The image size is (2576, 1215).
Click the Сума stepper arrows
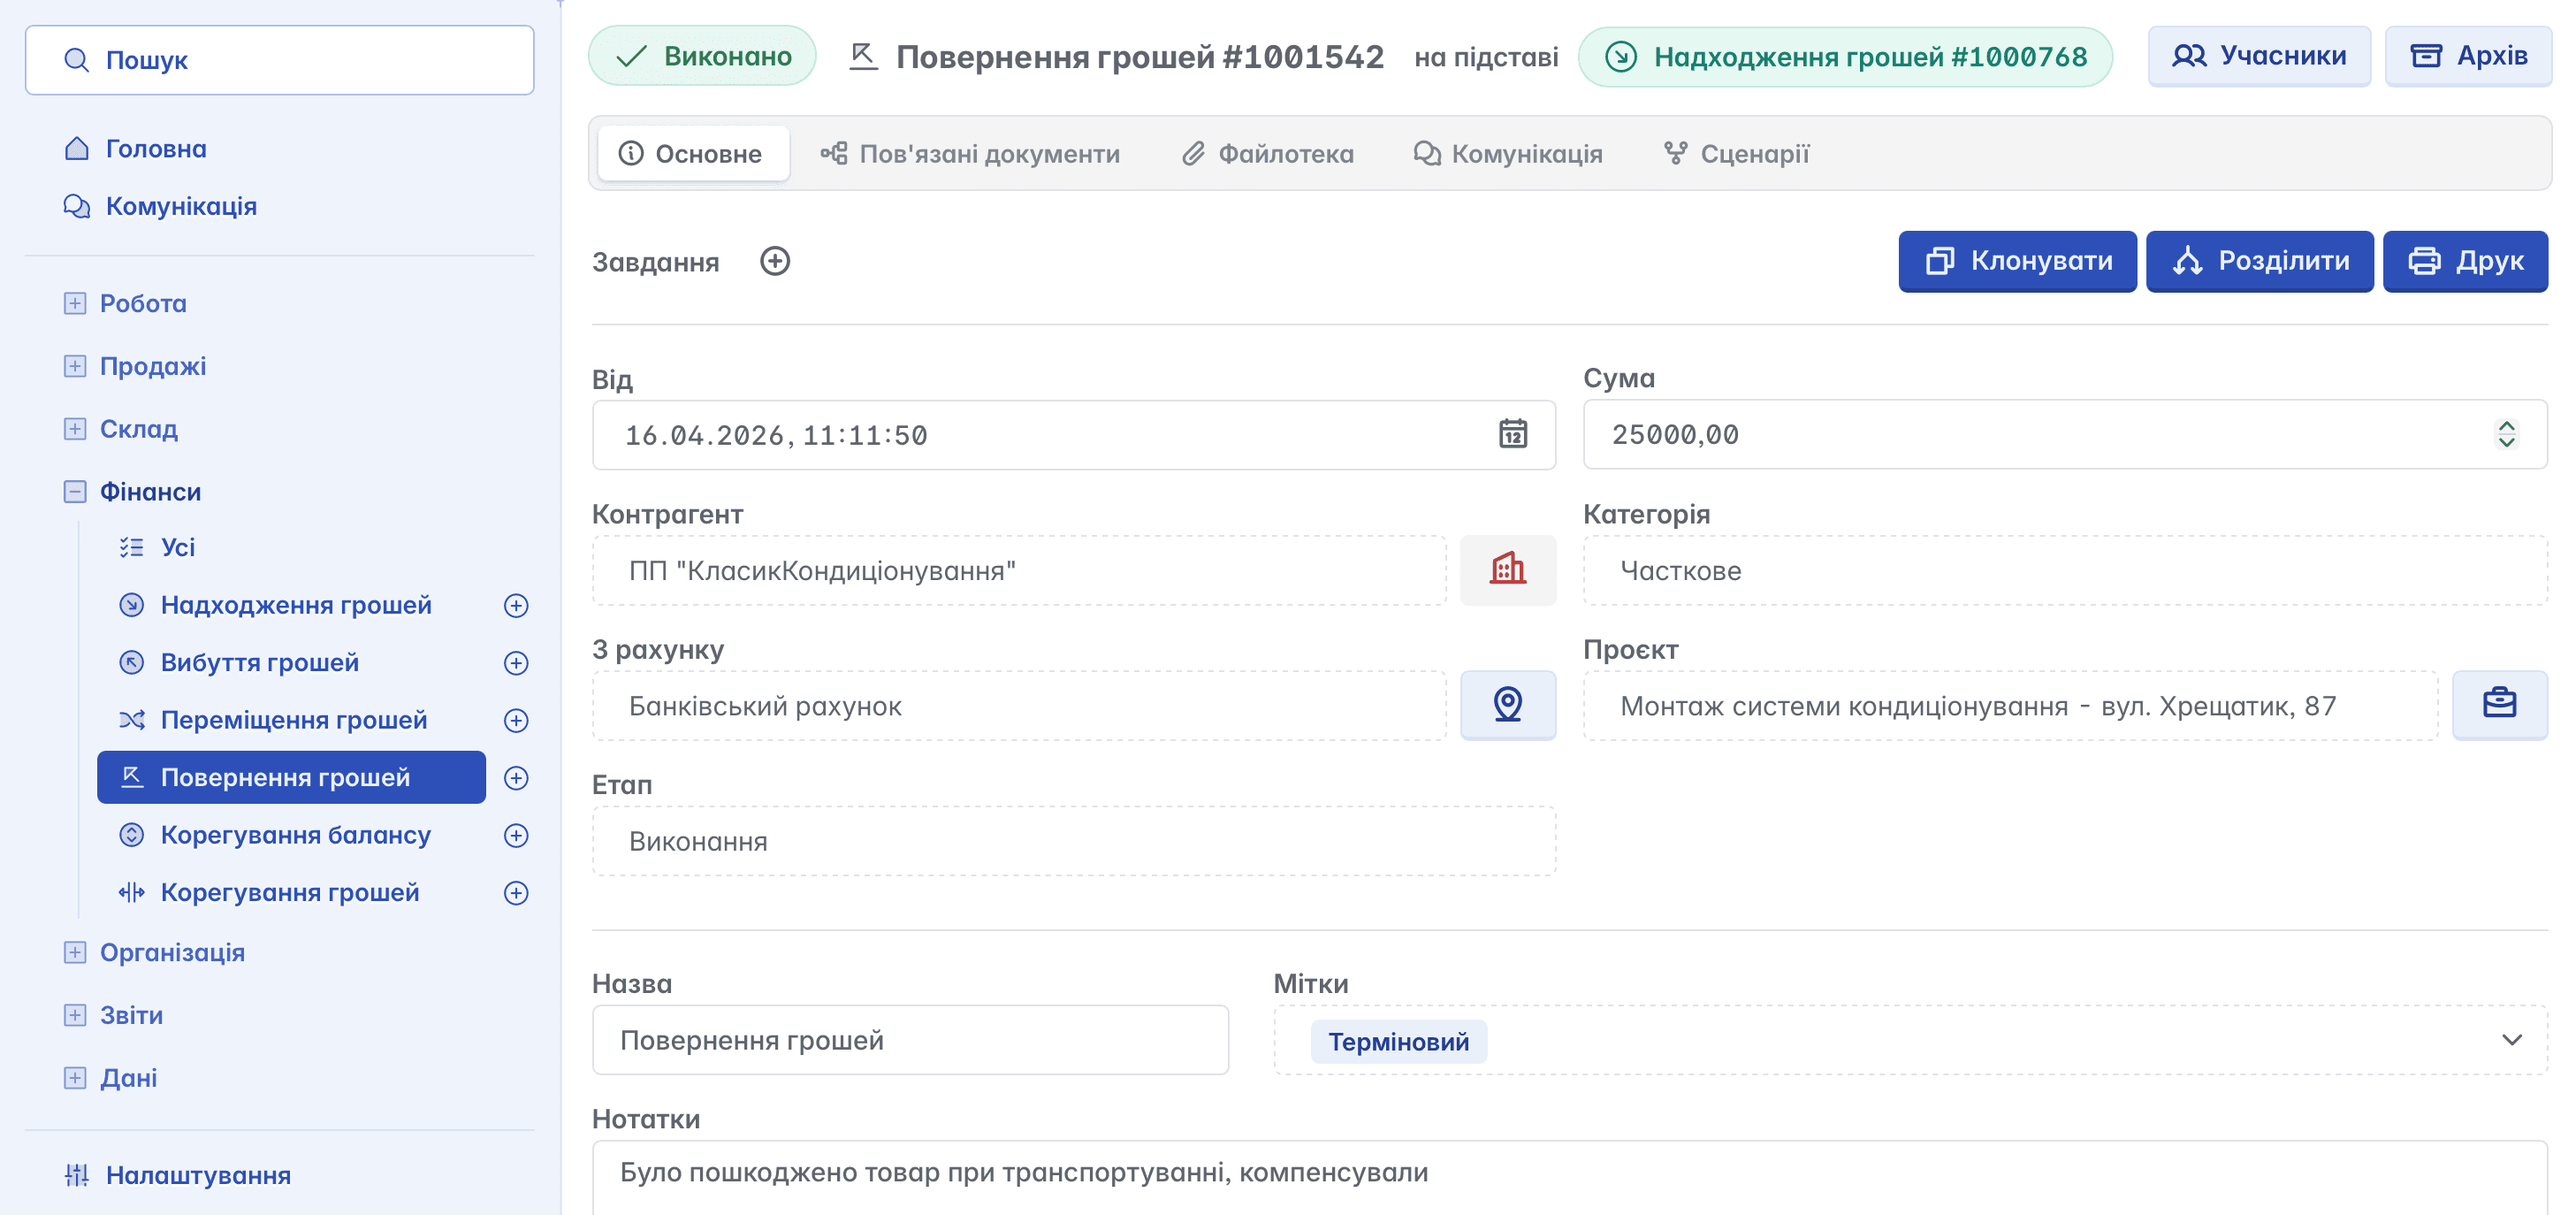[2506, 434]
